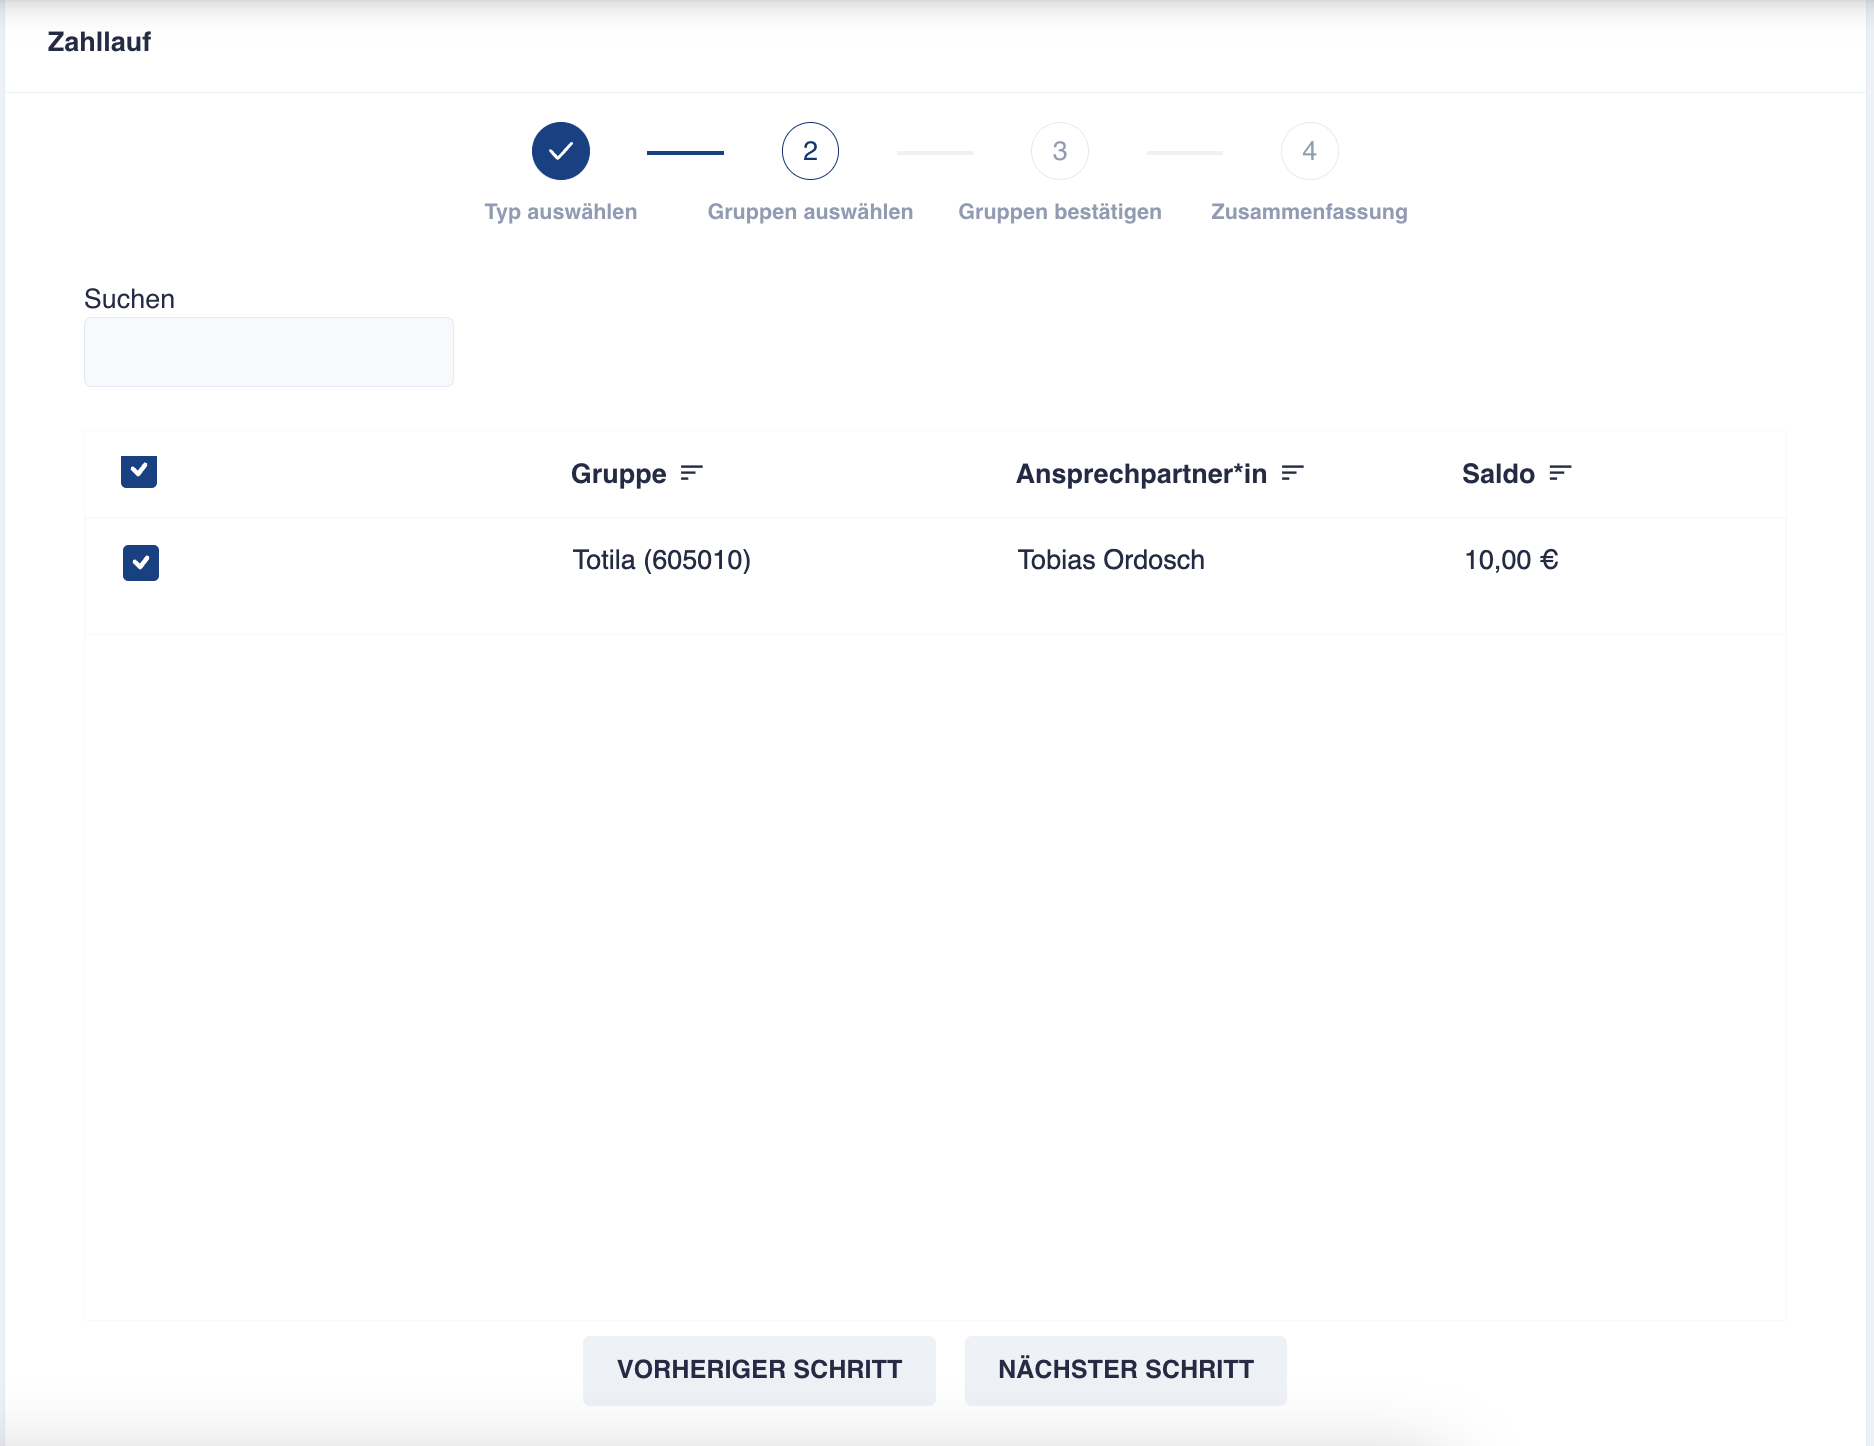The width and height of the screenshot is (1874, 1446).
Task: Click the VORHERIGER SCHRITT button
Action: click(x=759, y=1370)
